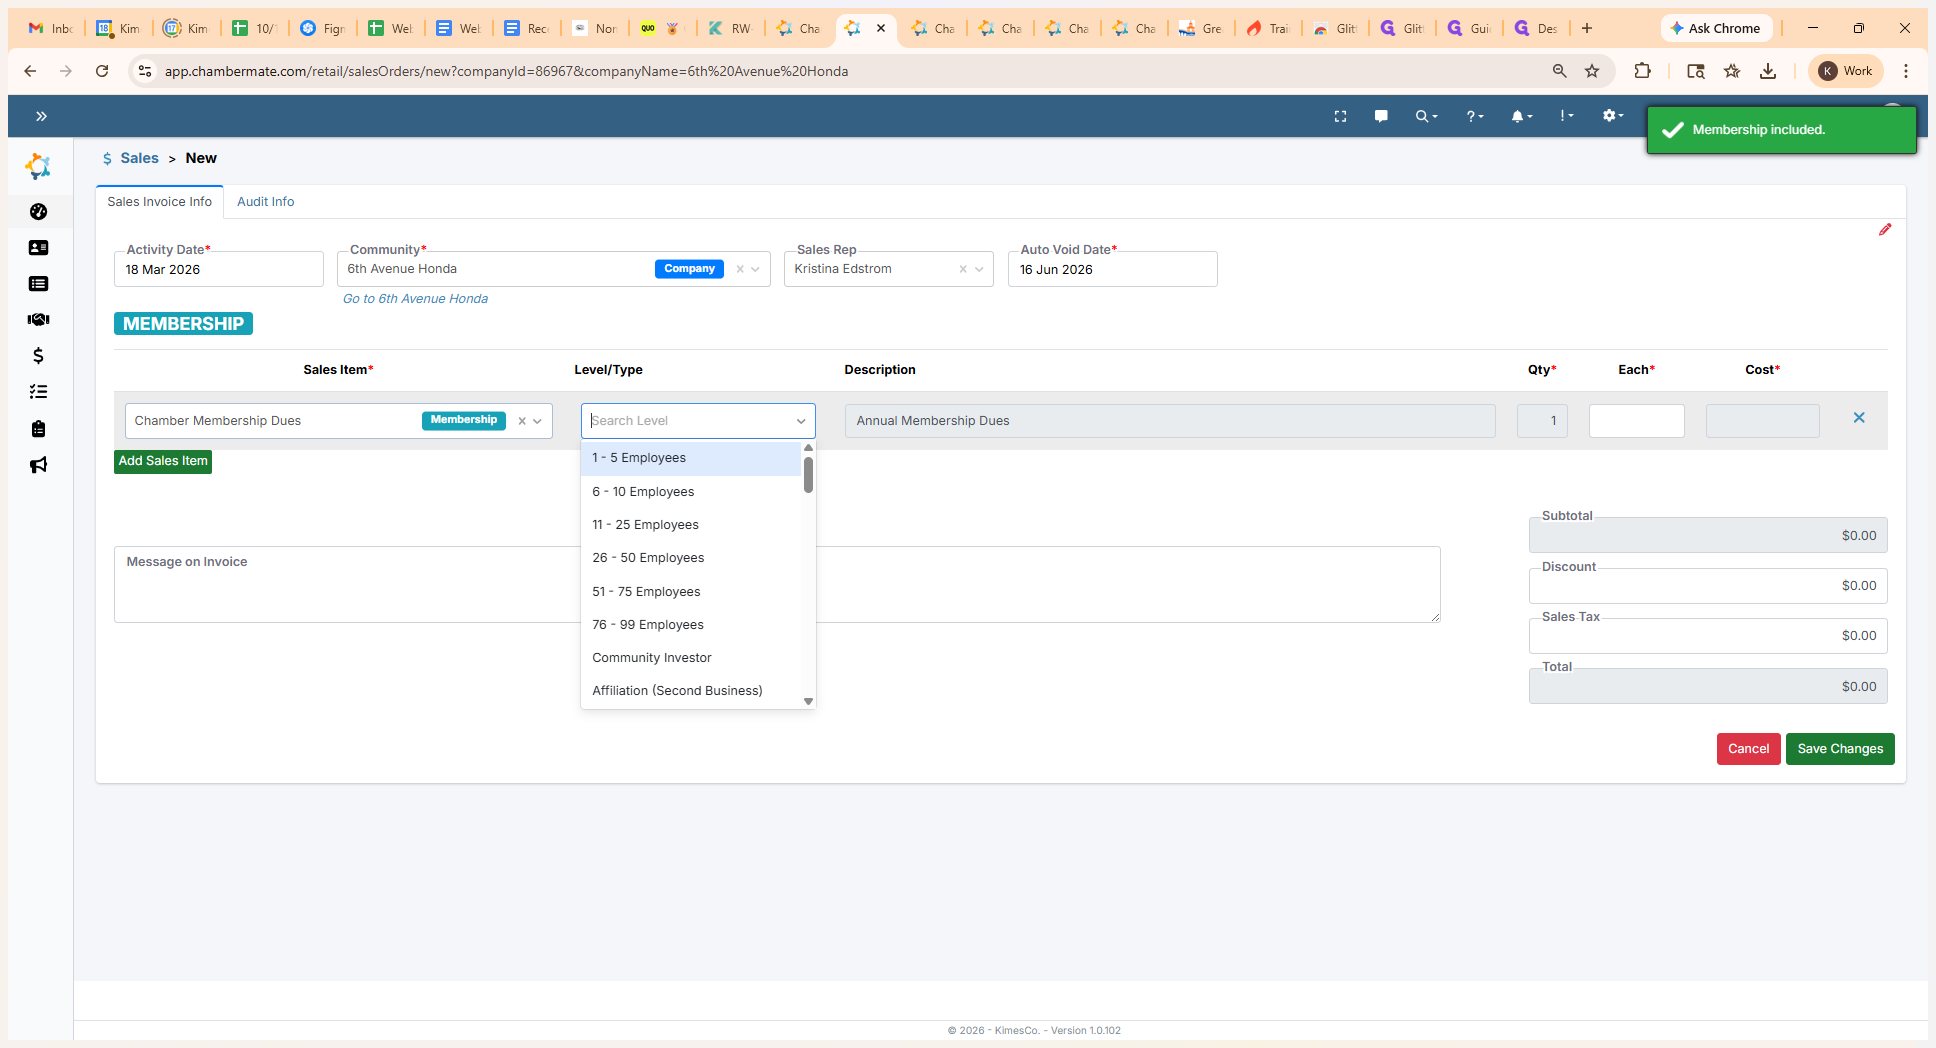Open the contact card sidebar icon
The image size is (1936, 1048).
(38, 248)
